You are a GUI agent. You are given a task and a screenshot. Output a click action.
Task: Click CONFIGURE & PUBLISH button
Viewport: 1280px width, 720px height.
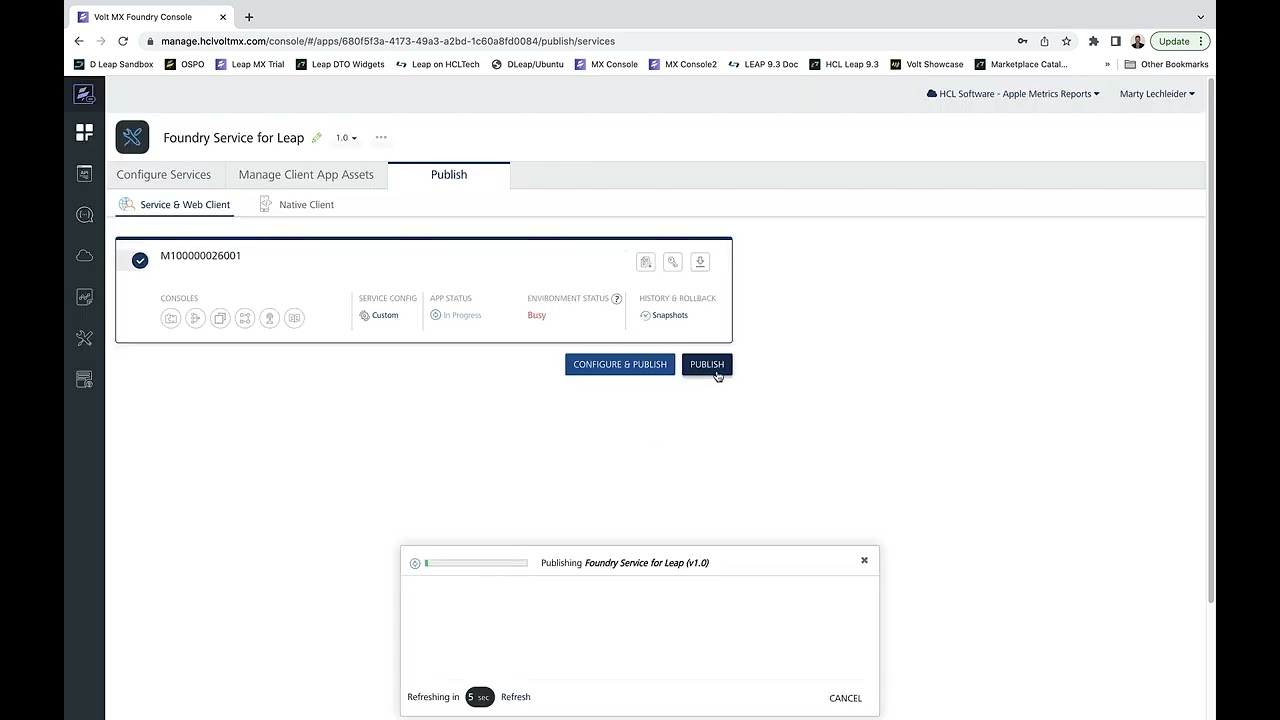point(620,364)
